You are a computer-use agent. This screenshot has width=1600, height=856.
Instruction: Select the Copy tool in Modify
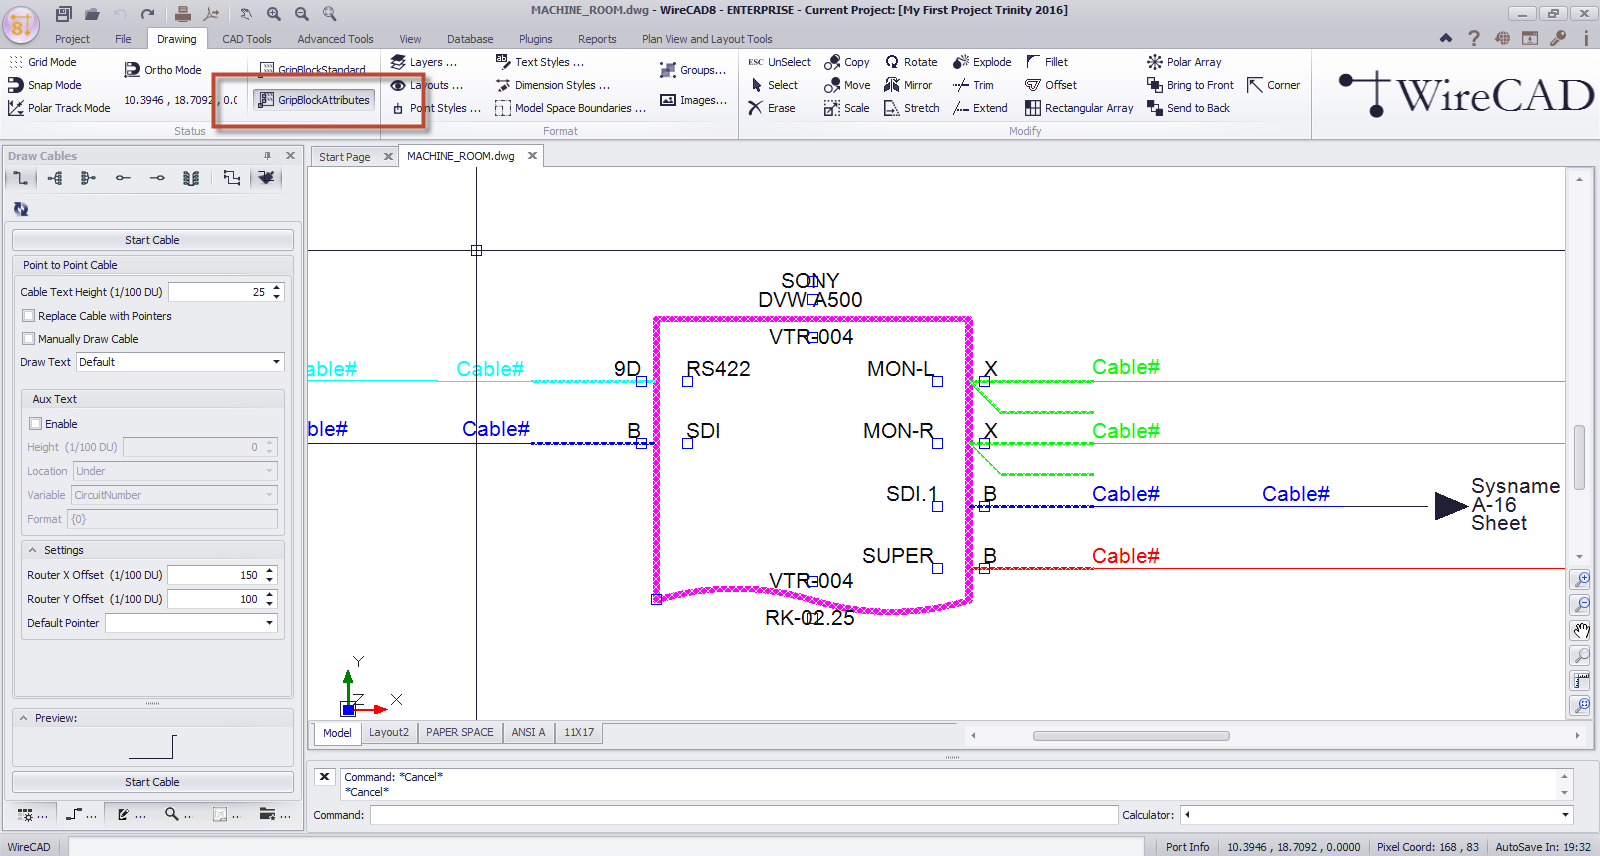pyautogui.click(x=847, y=62)
